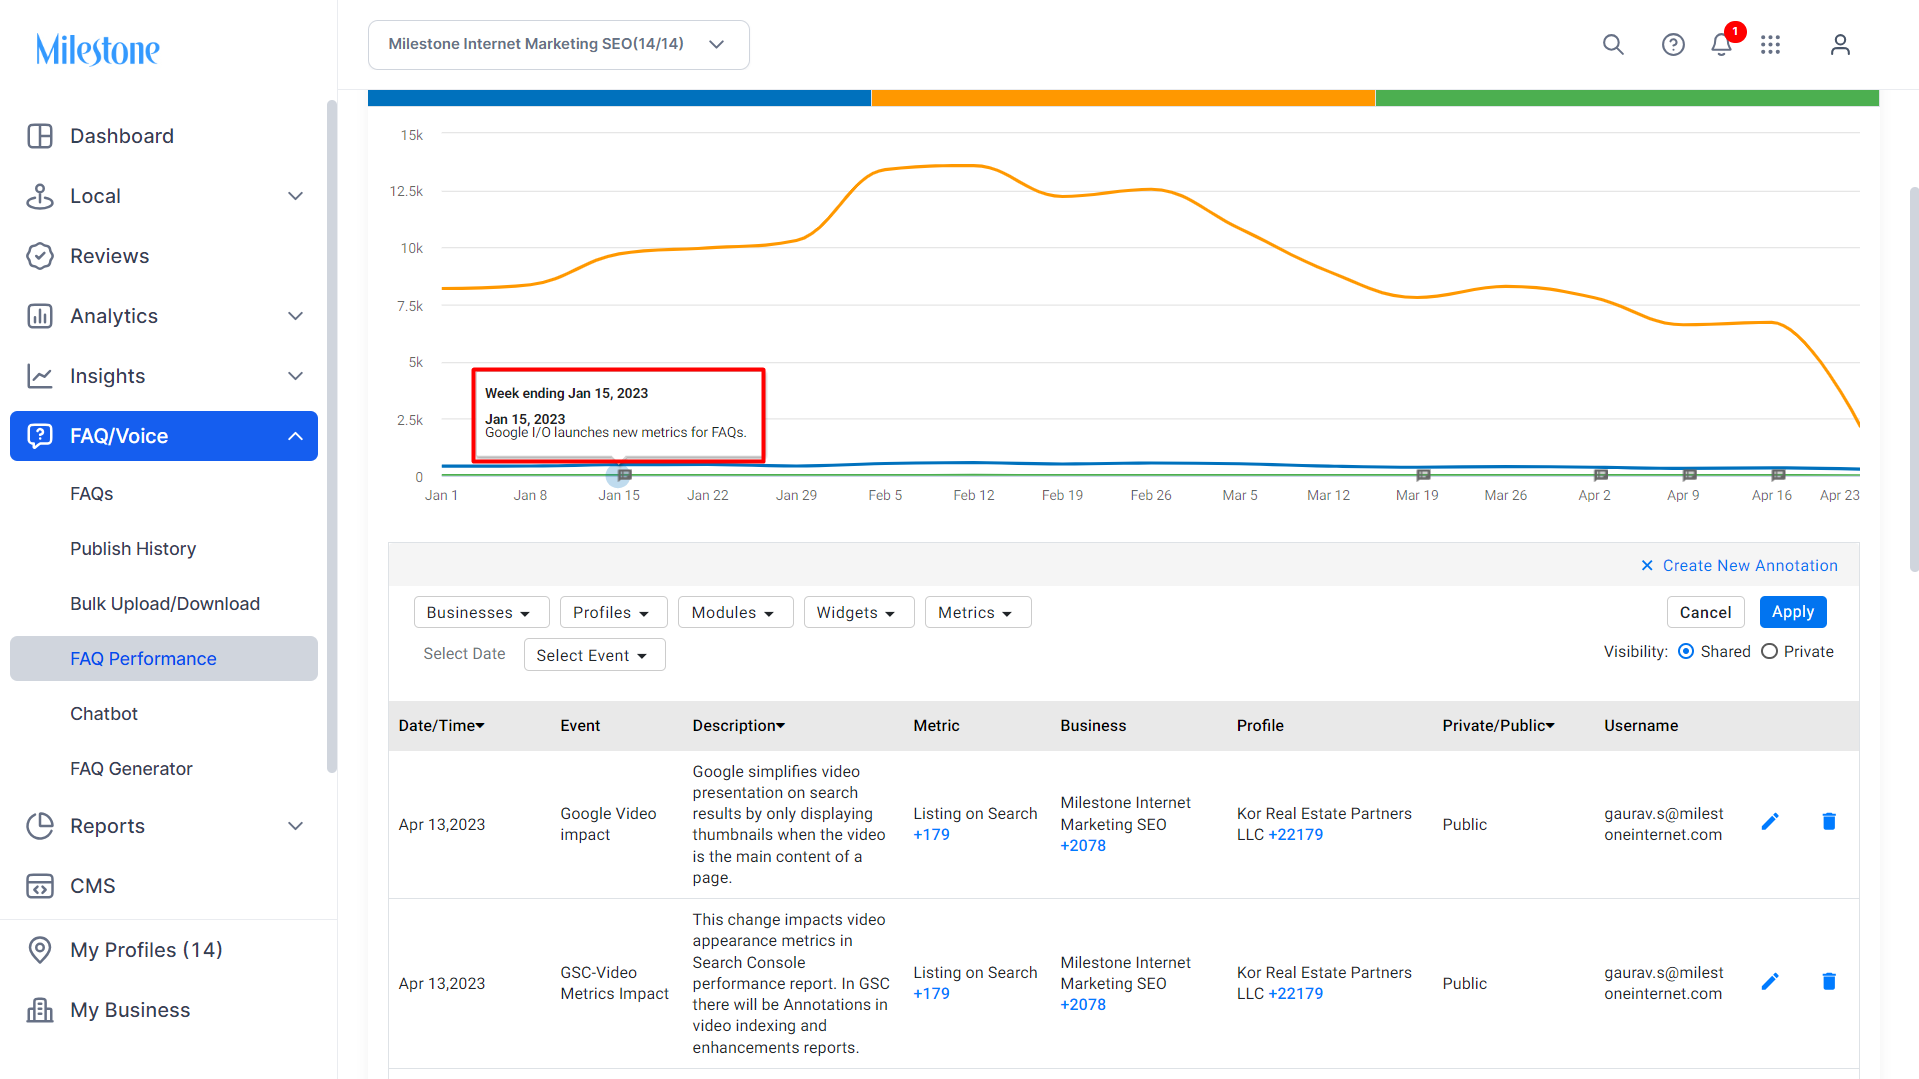The image size is (1919, 1079).
Task: Click +179 metric link in Apr 13 first row
Action: [931, 835]
